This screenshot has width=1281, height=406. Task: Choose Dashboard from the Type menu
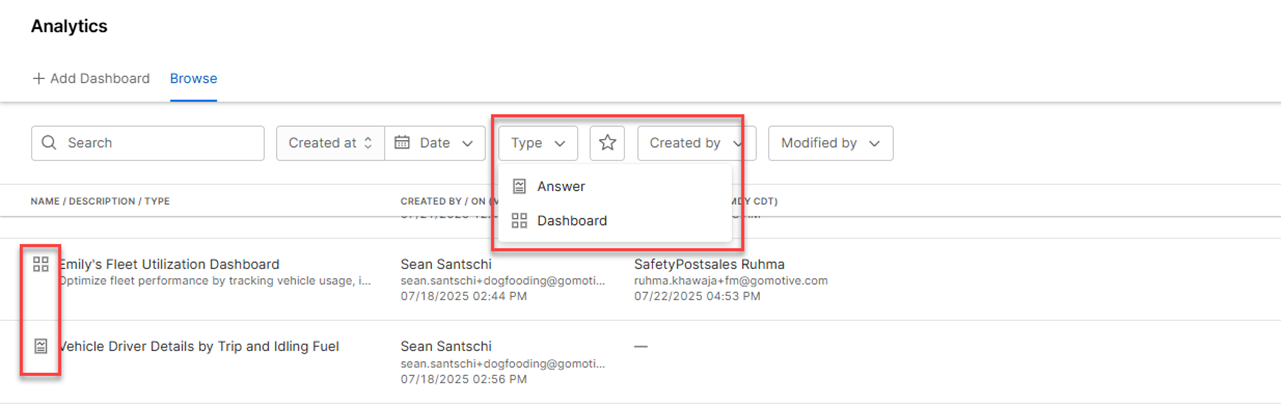pos(572,220)
